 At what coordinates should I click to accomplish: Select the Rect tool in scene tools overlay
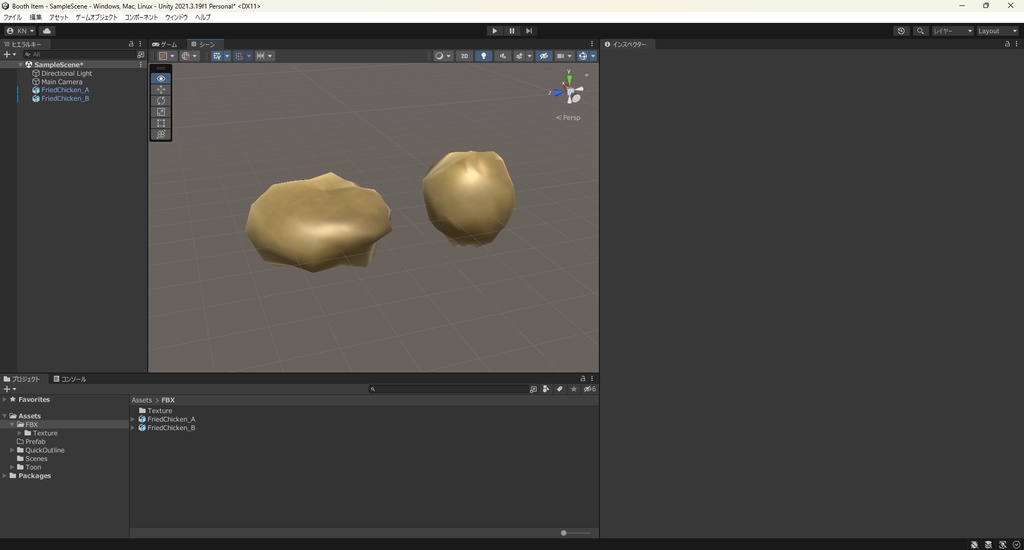coord(161,123)
